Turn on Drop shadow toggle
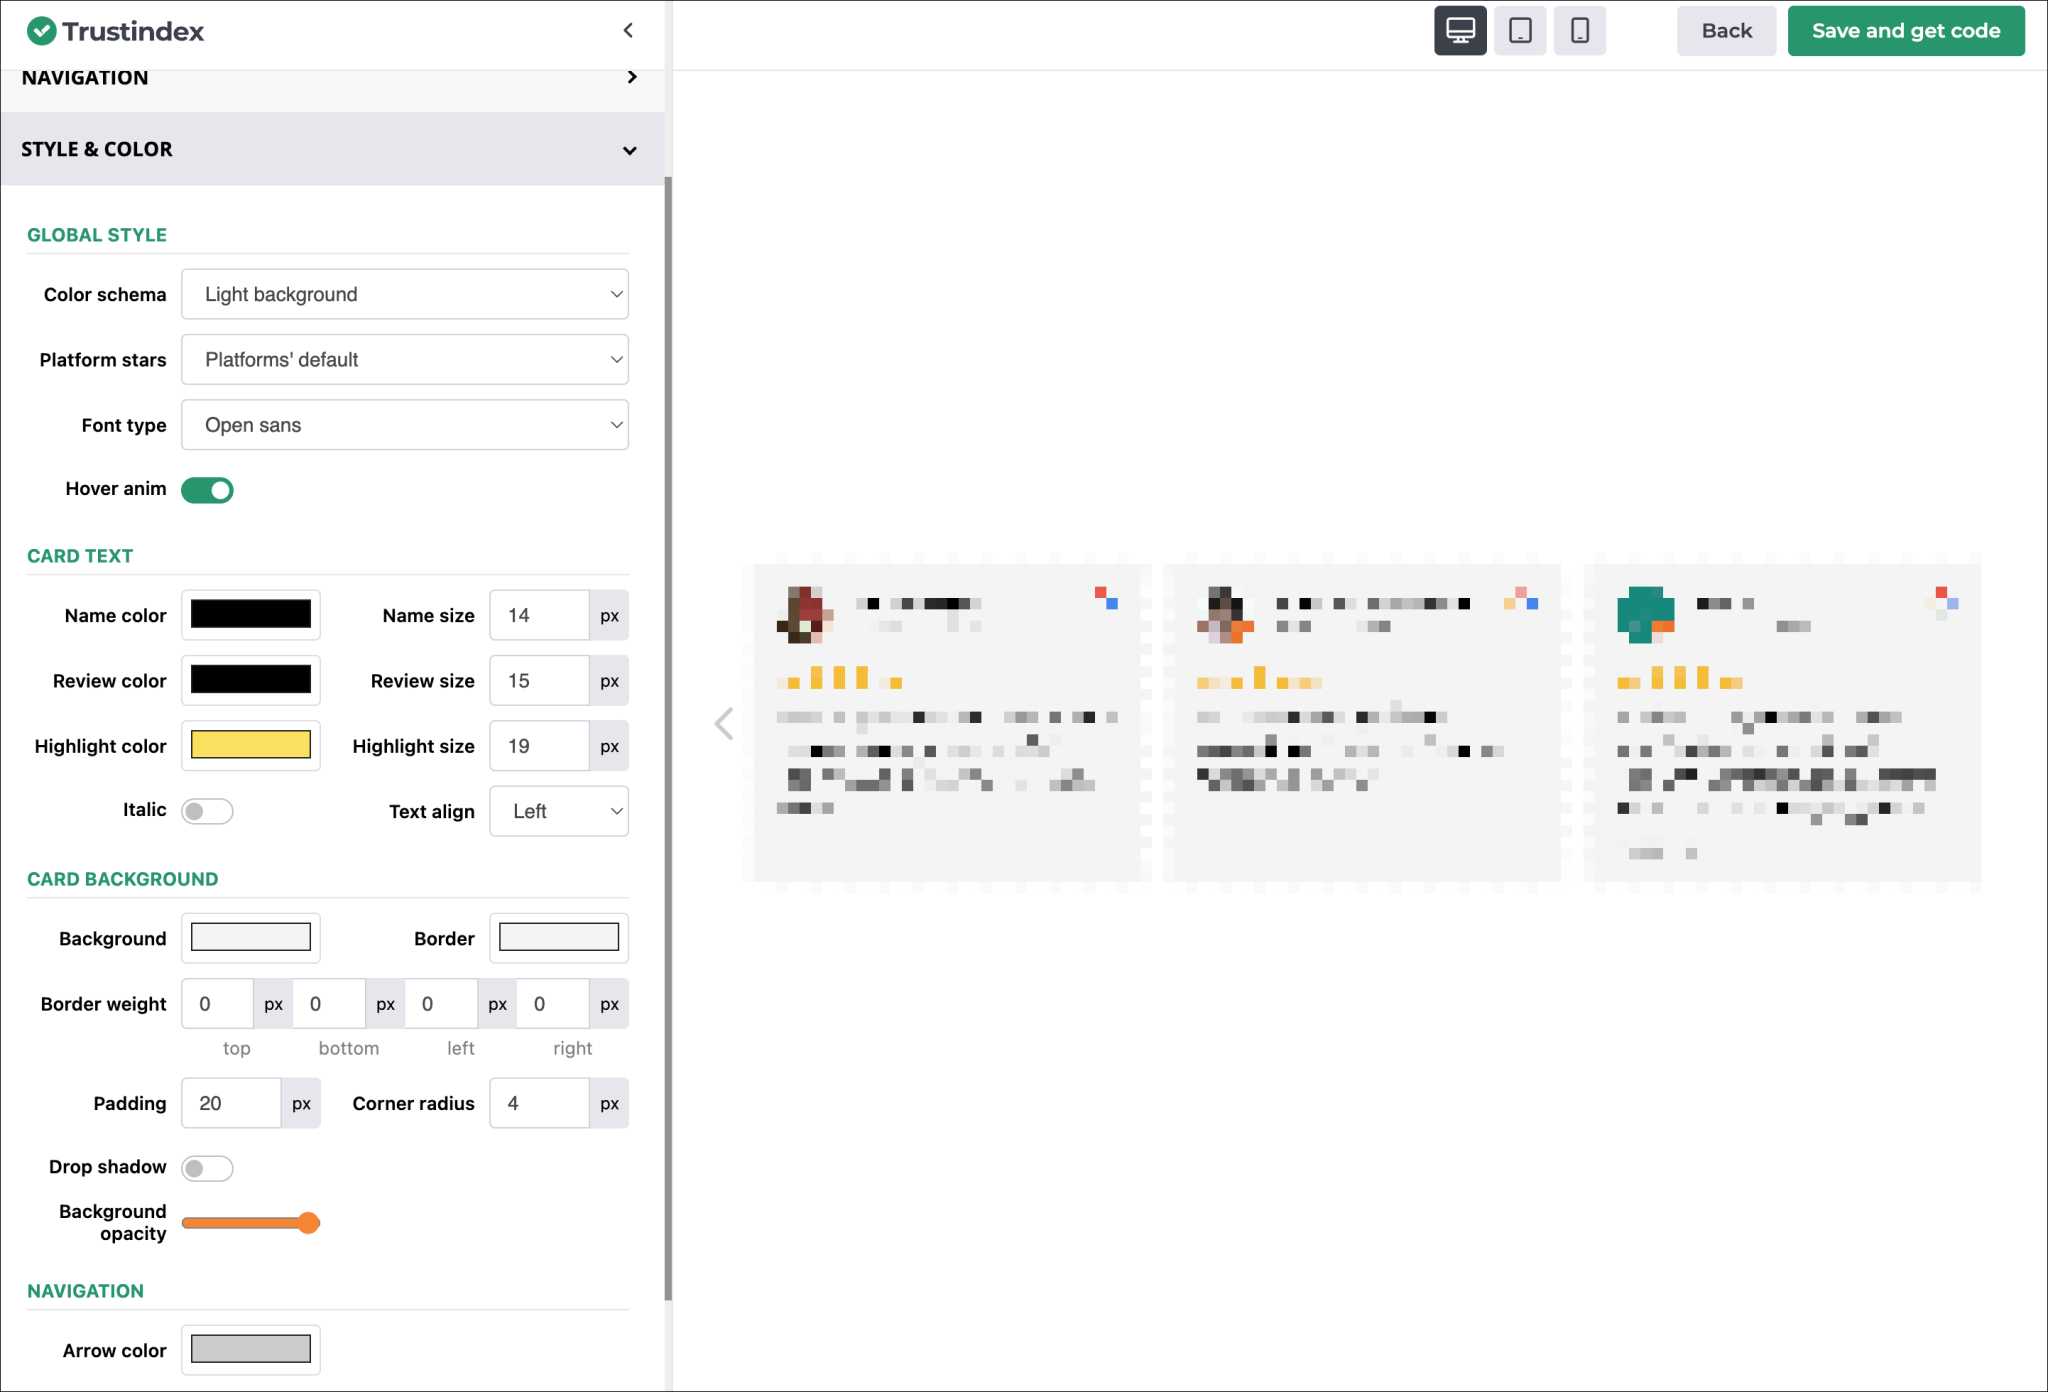 [207, 1168]
